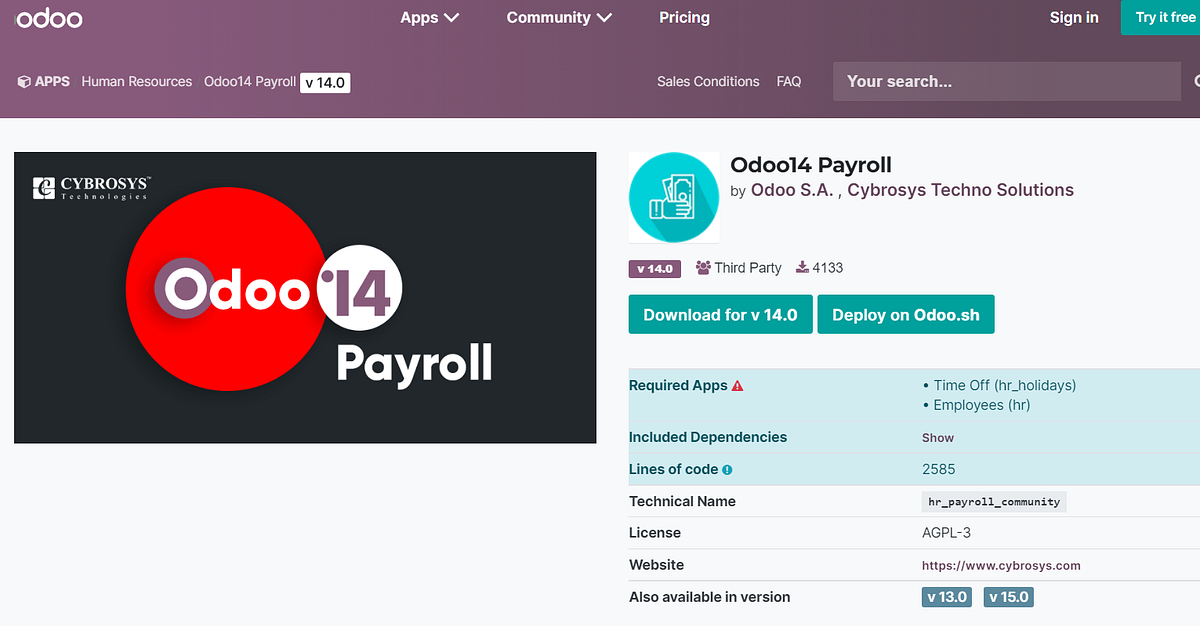Image resolution: width=1200 pixels, height=626 pixels.
Task: Click the downloads icon next to 4133
Action: pos(800,267)
